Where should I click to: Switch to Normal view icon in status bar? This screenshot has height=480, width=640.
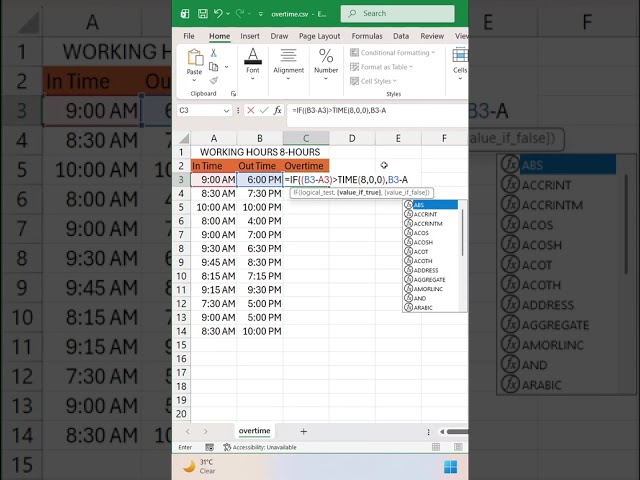(x=436, y=447)
